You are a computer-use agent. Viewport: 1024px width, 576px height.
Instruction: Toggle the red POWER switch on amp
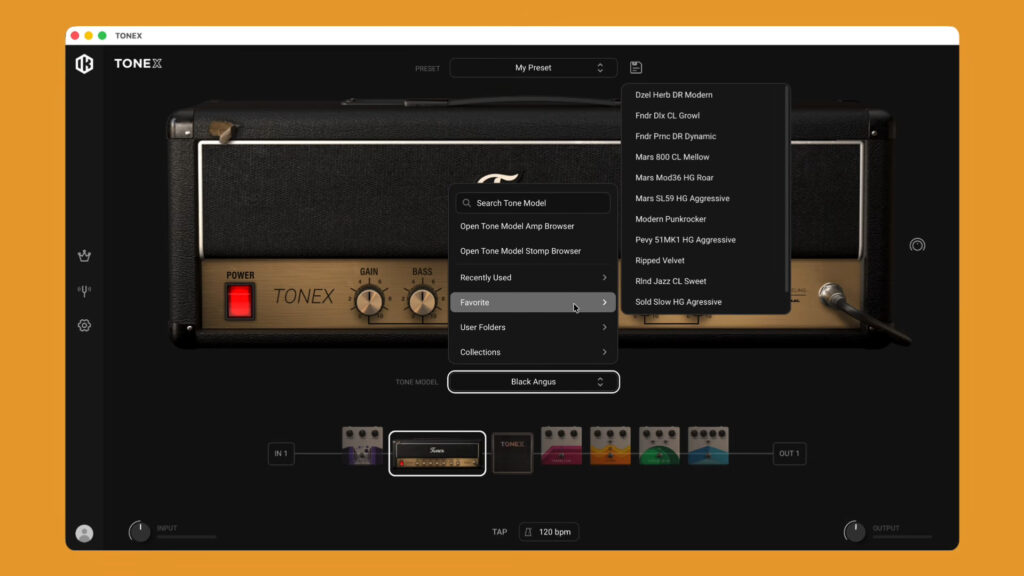pyautogui.click(x=240, y=301)
